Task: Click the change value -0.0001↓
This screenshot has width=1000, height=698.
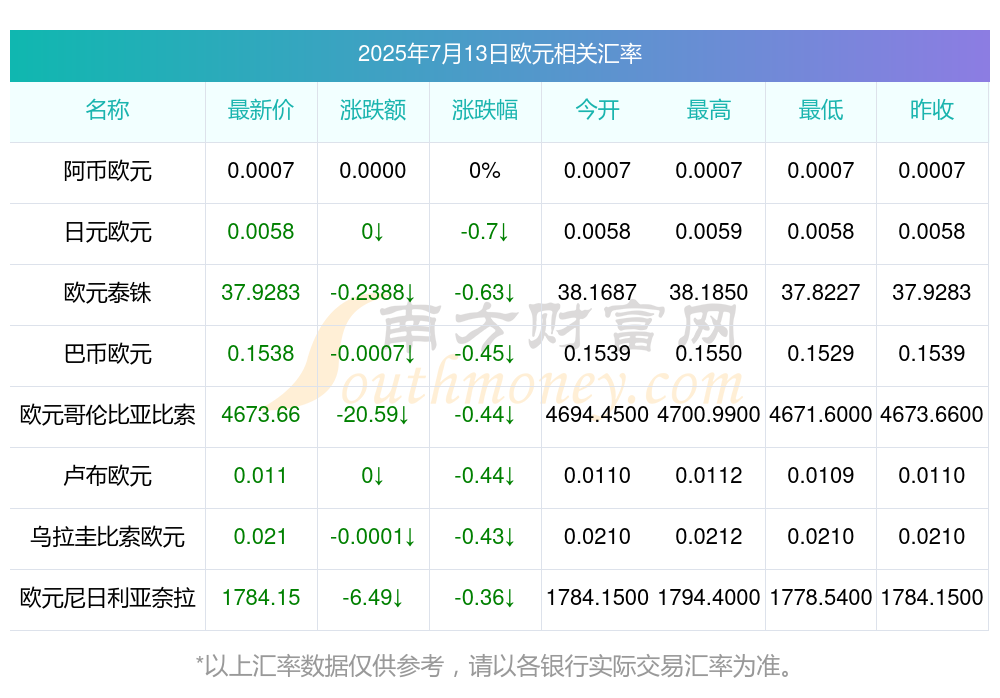Action: pos(373,537)
